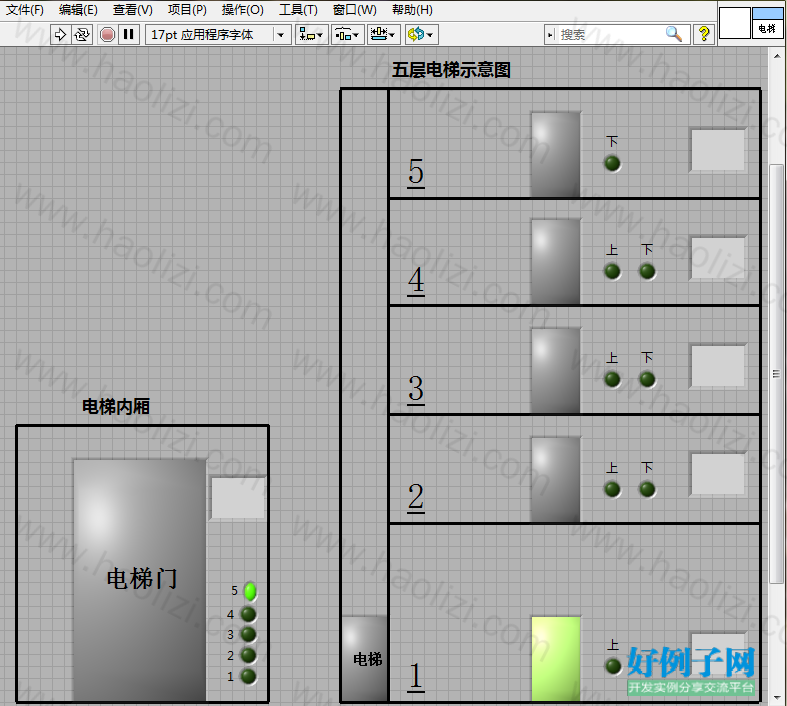Click the floor 4 elevator door

[x=556, y=261]
